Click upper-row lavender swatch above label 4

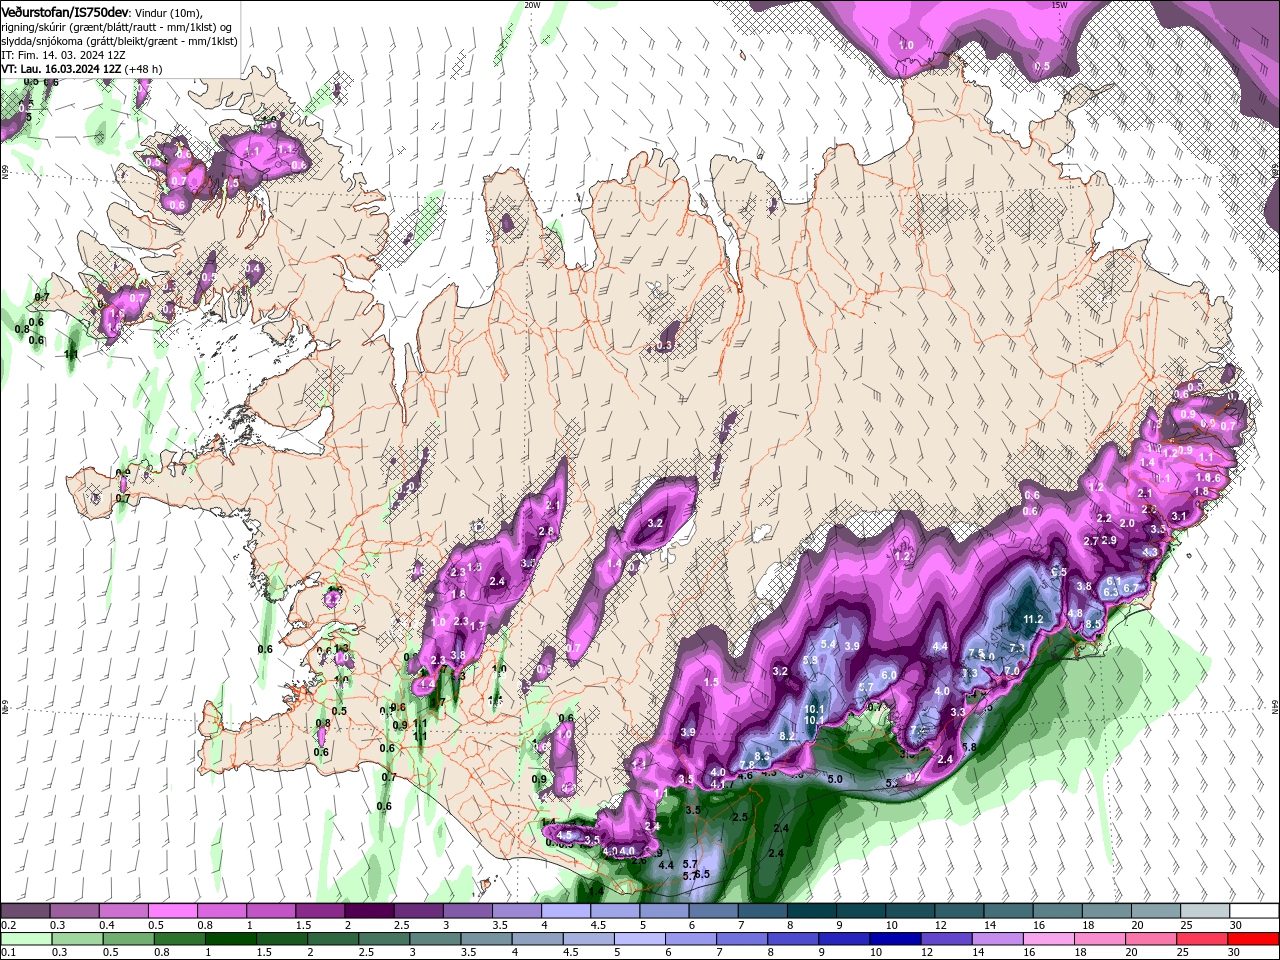[x=566, y=911]
